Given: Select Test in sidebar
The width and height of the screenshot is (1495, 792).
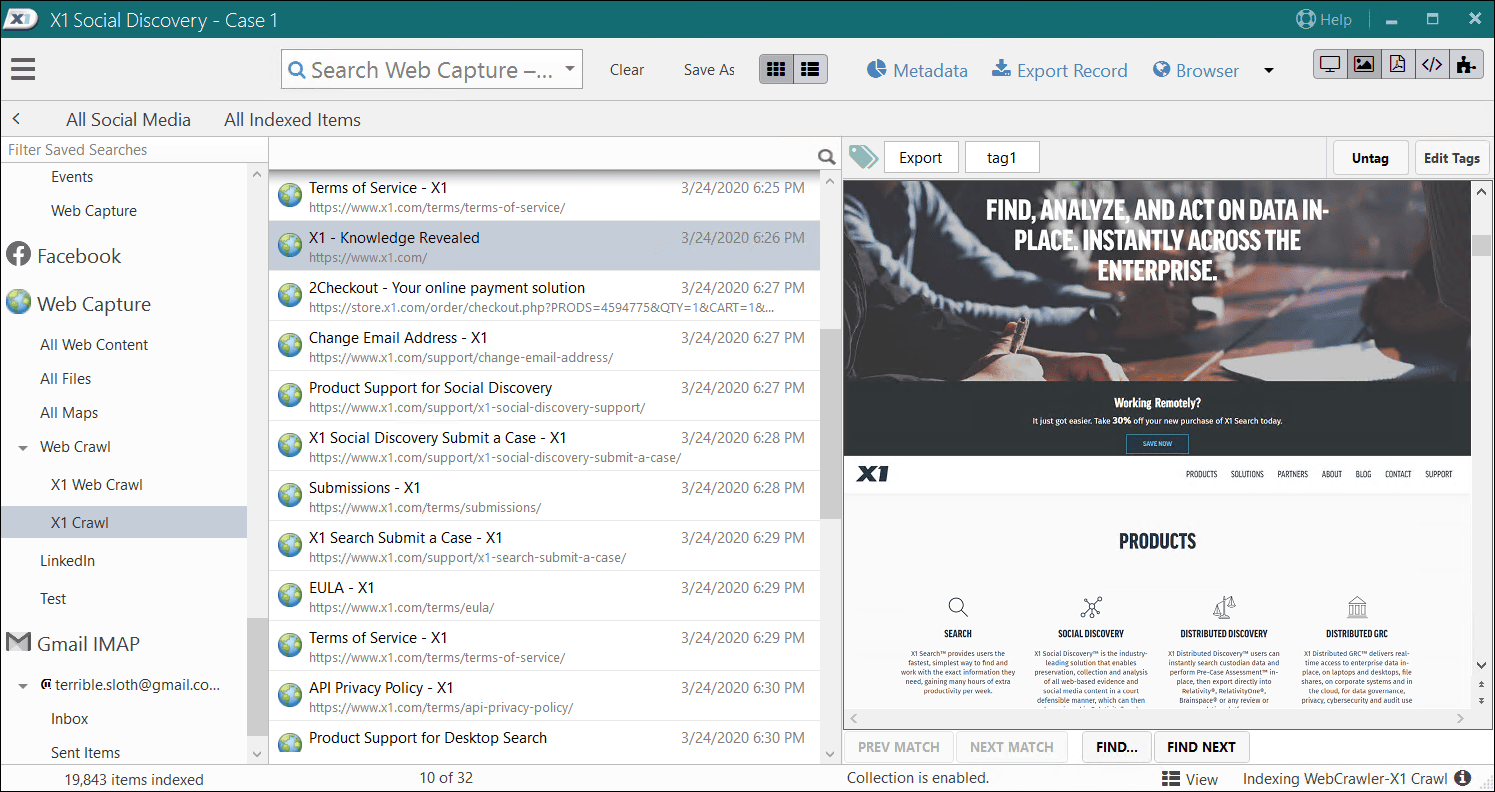Looking at the screenshot, I should click(53, 599).
